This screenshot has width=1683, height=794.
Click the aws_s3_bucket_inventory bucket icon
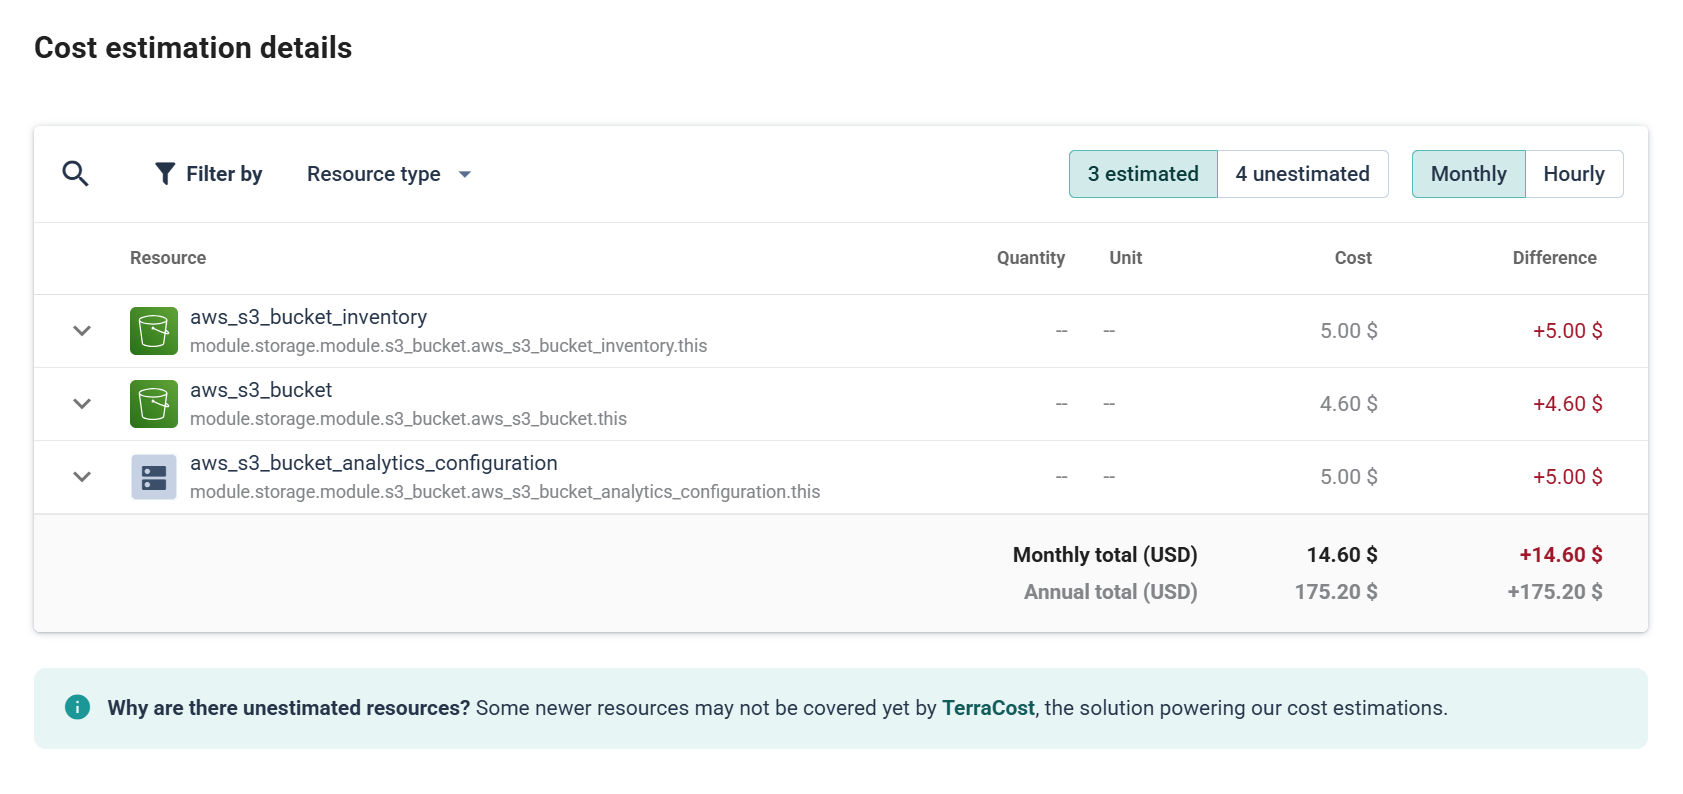pos(154,331)
